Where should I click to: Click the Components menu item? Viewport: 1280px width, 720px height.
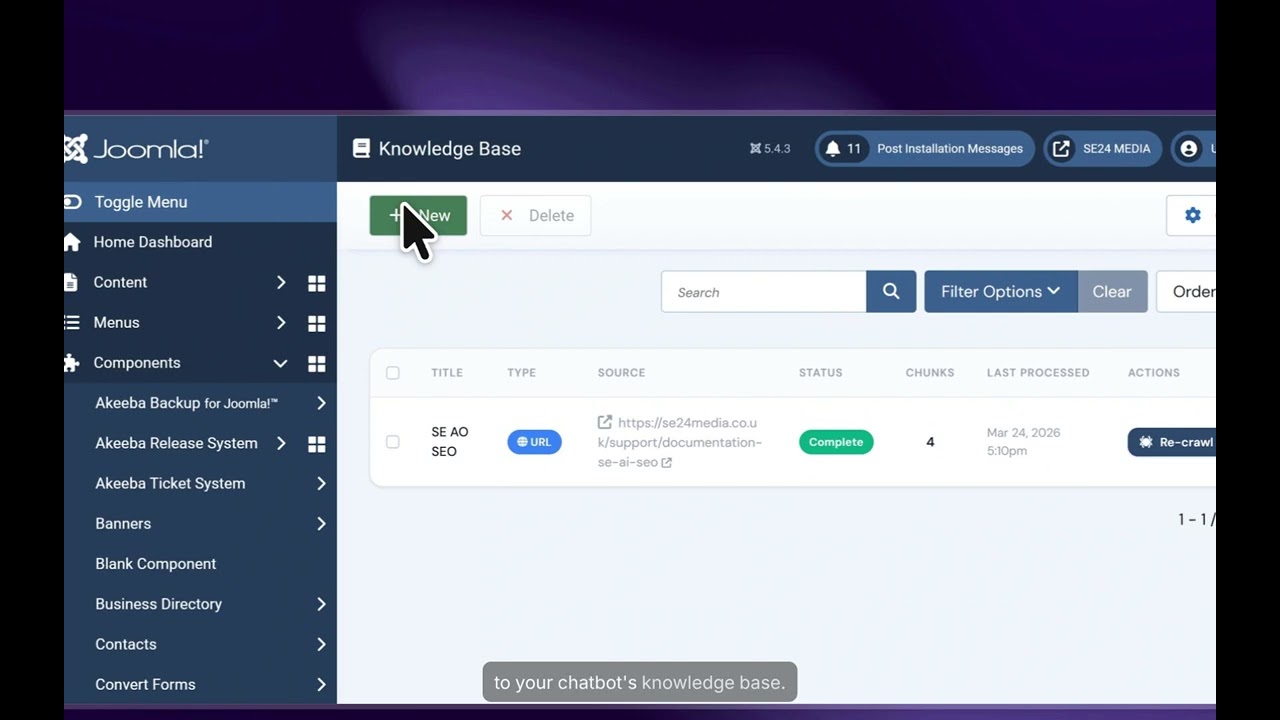coord(137,363)
